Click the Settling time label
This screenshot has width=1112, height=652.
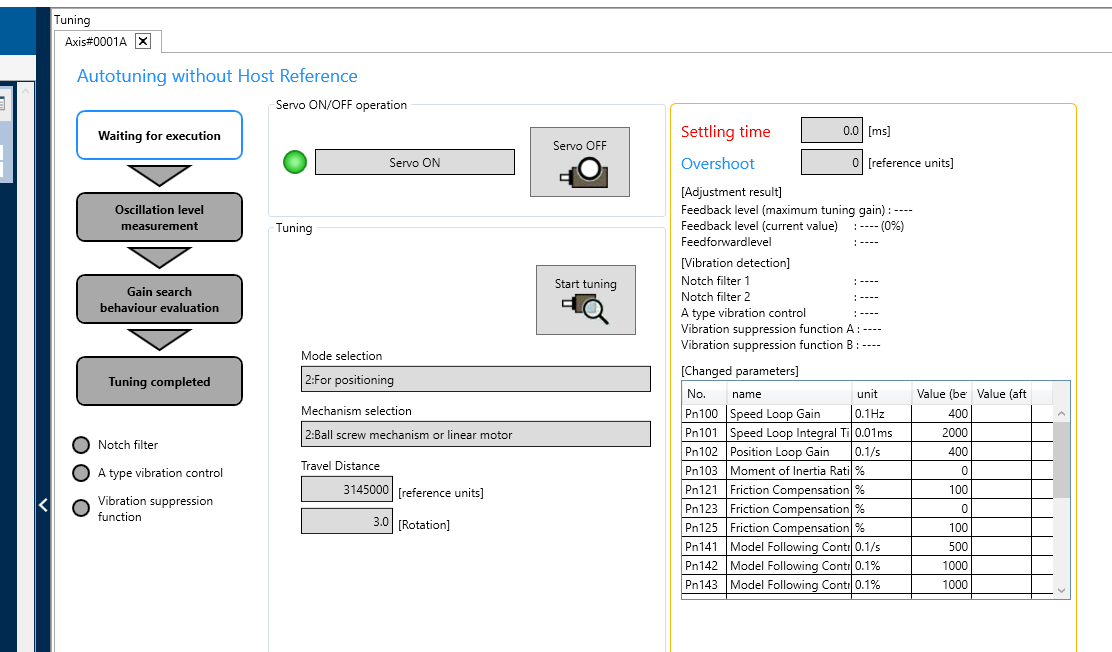[x=725, y=131]
